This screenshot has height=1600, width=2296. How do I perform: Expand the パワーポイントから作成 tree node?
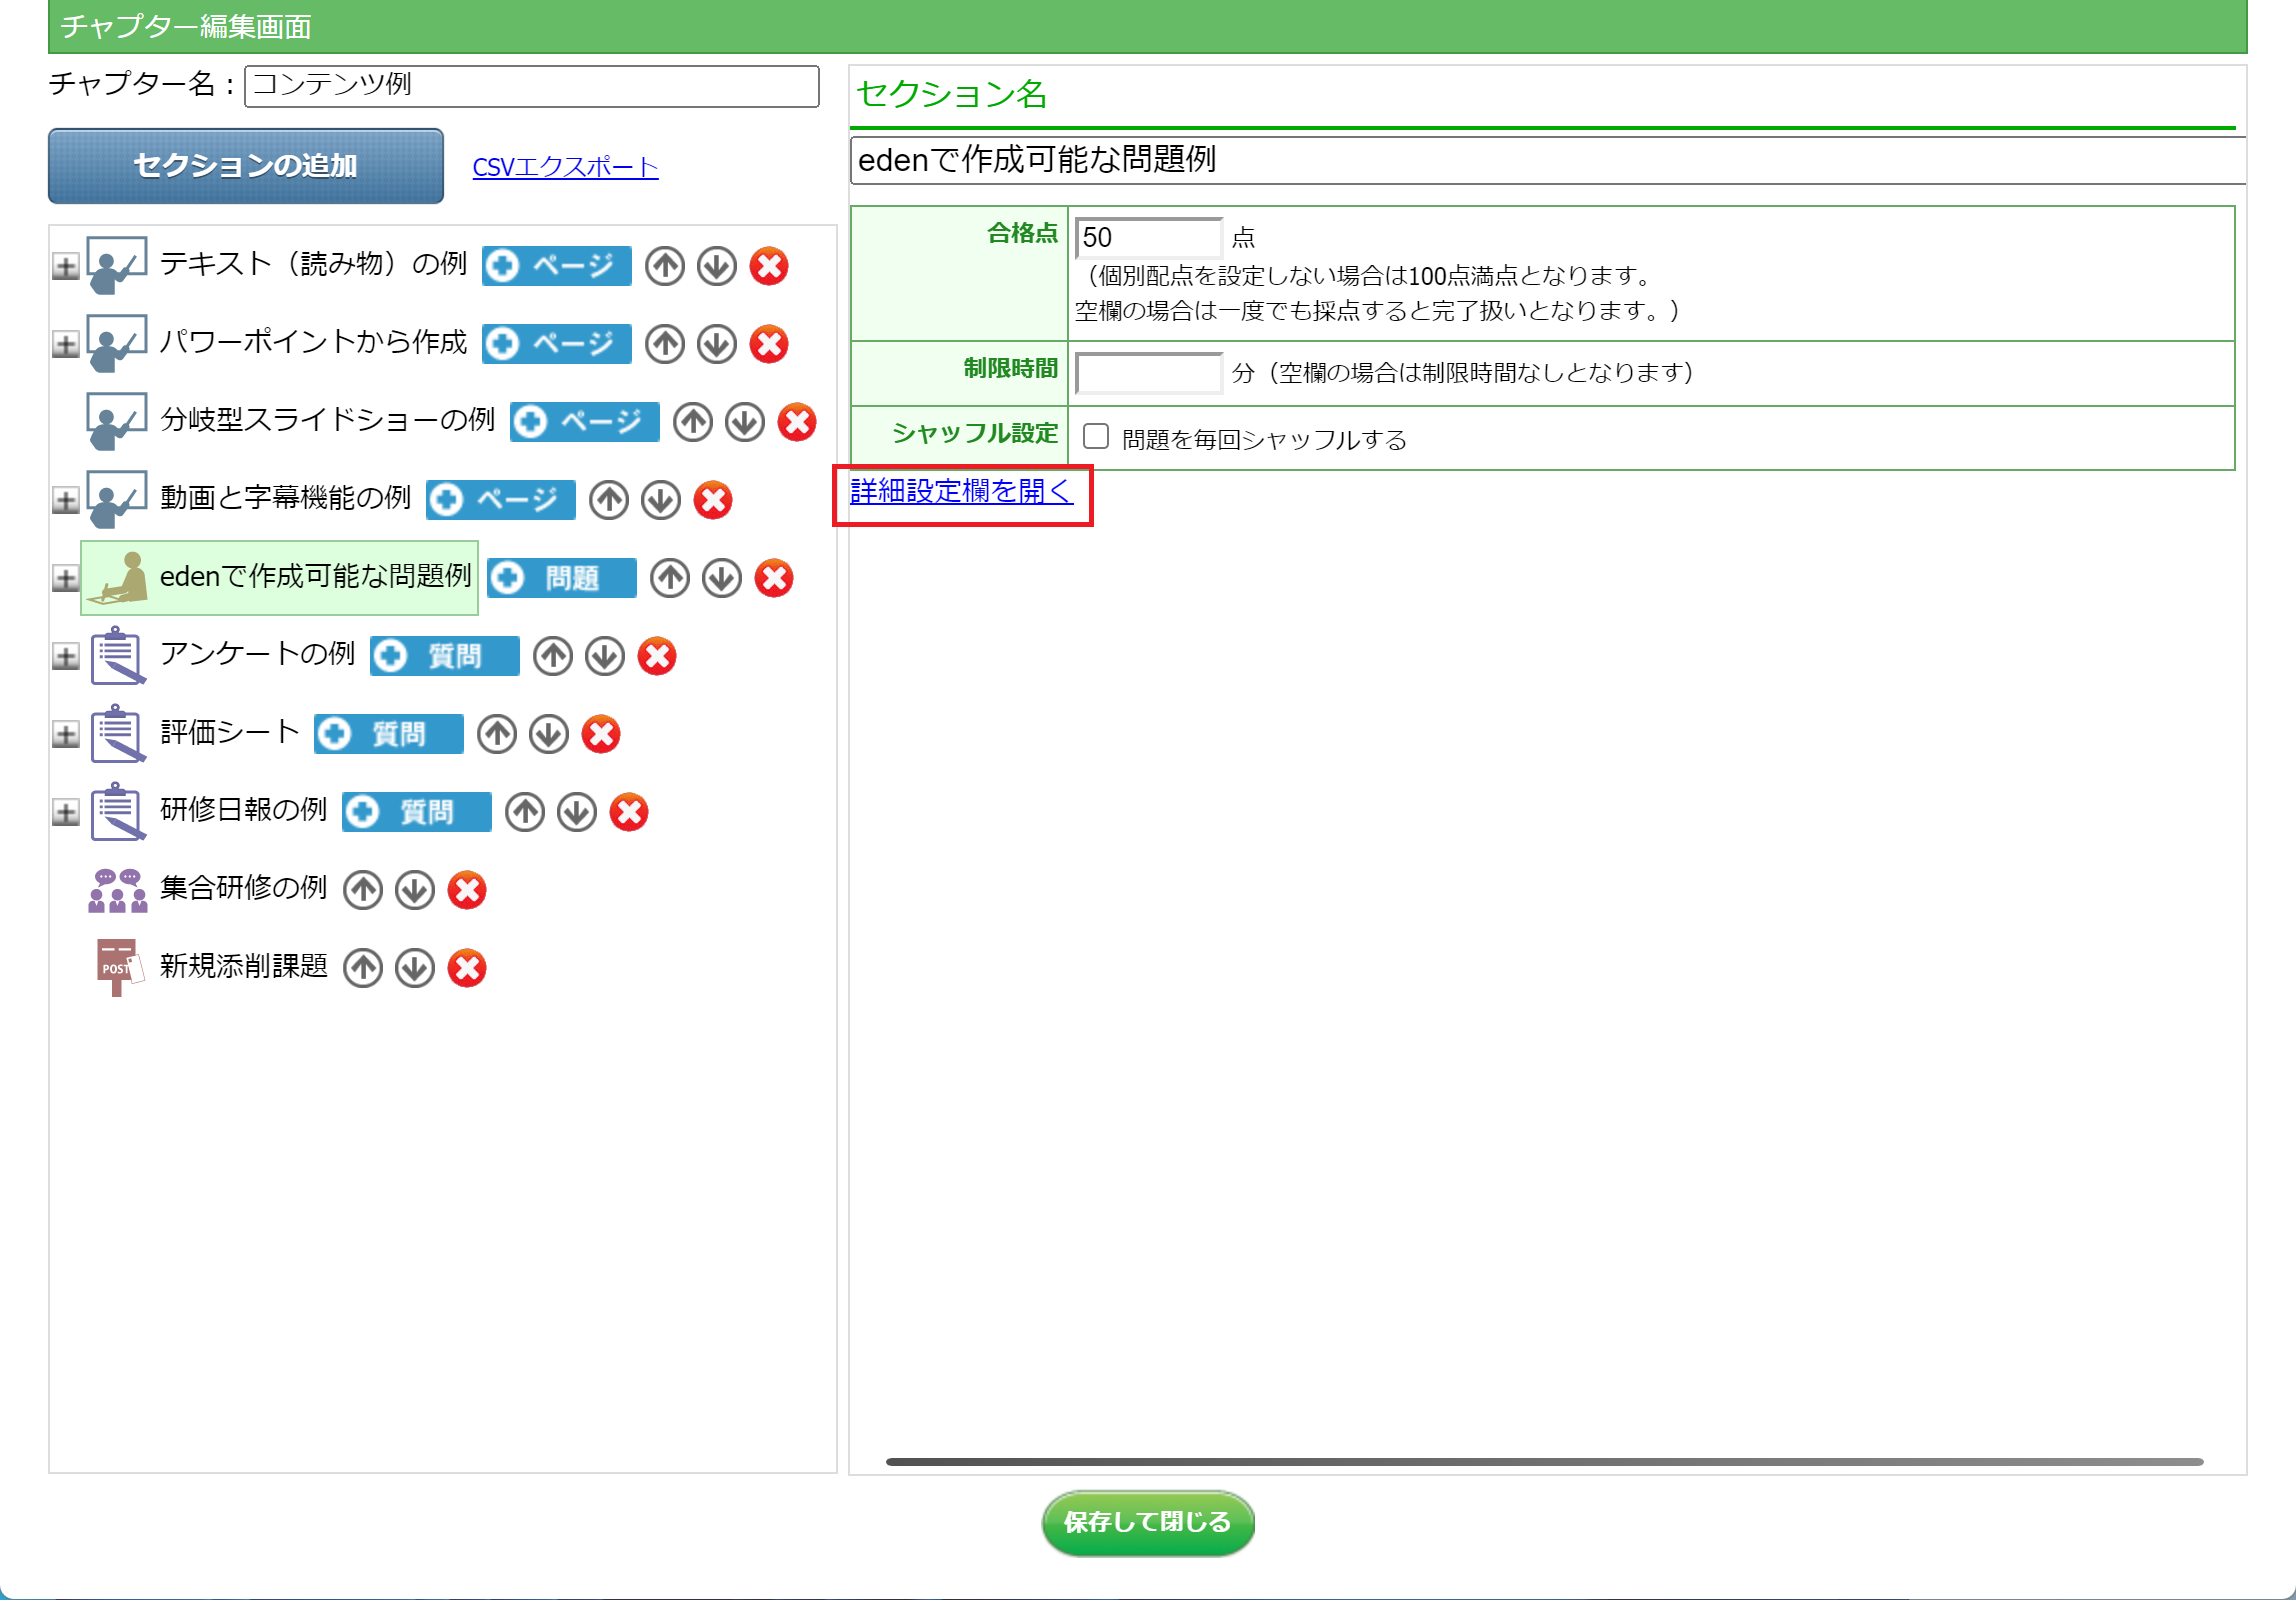(x=66, y=345)
